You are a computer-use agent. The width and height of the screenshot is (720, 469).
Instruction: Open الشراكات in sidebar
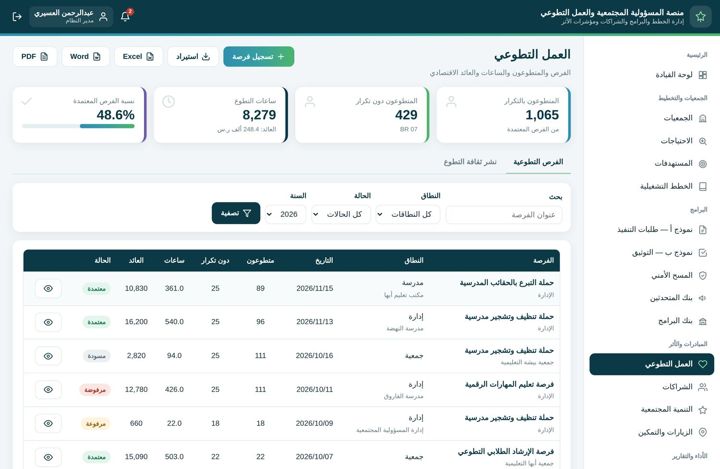pos(652,387)
